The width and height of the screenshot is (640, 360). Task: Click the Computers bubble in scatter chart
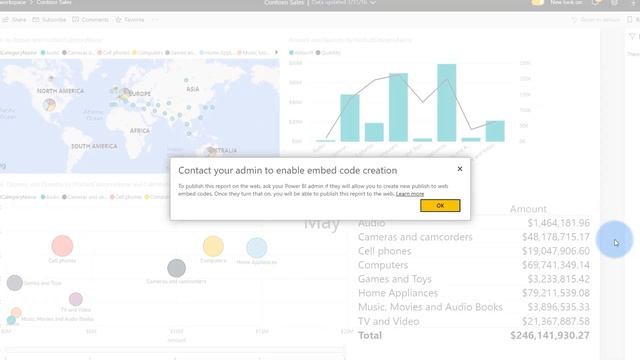pyautogui.click(x=213, y=246)
